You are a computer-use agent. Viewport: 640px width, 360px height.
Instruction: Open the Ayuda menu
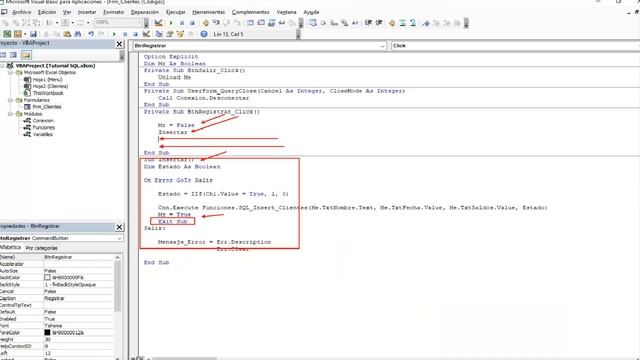click(311, 12)
